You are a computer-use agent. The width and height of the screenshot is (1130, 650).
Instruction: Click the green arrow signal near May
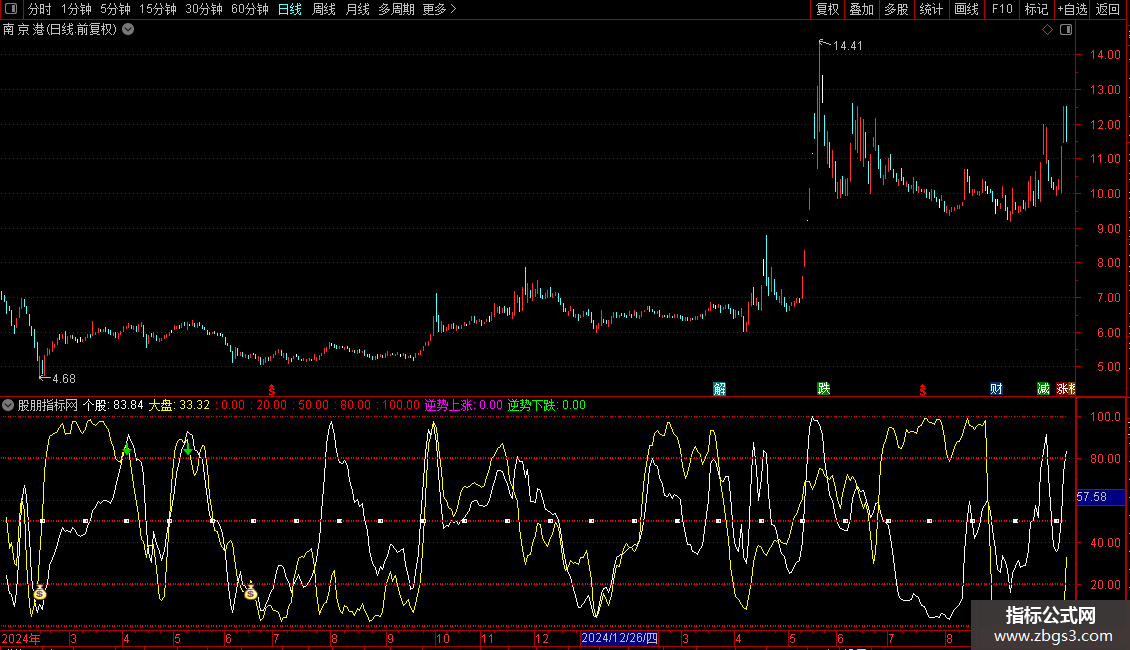click(188, 450)
